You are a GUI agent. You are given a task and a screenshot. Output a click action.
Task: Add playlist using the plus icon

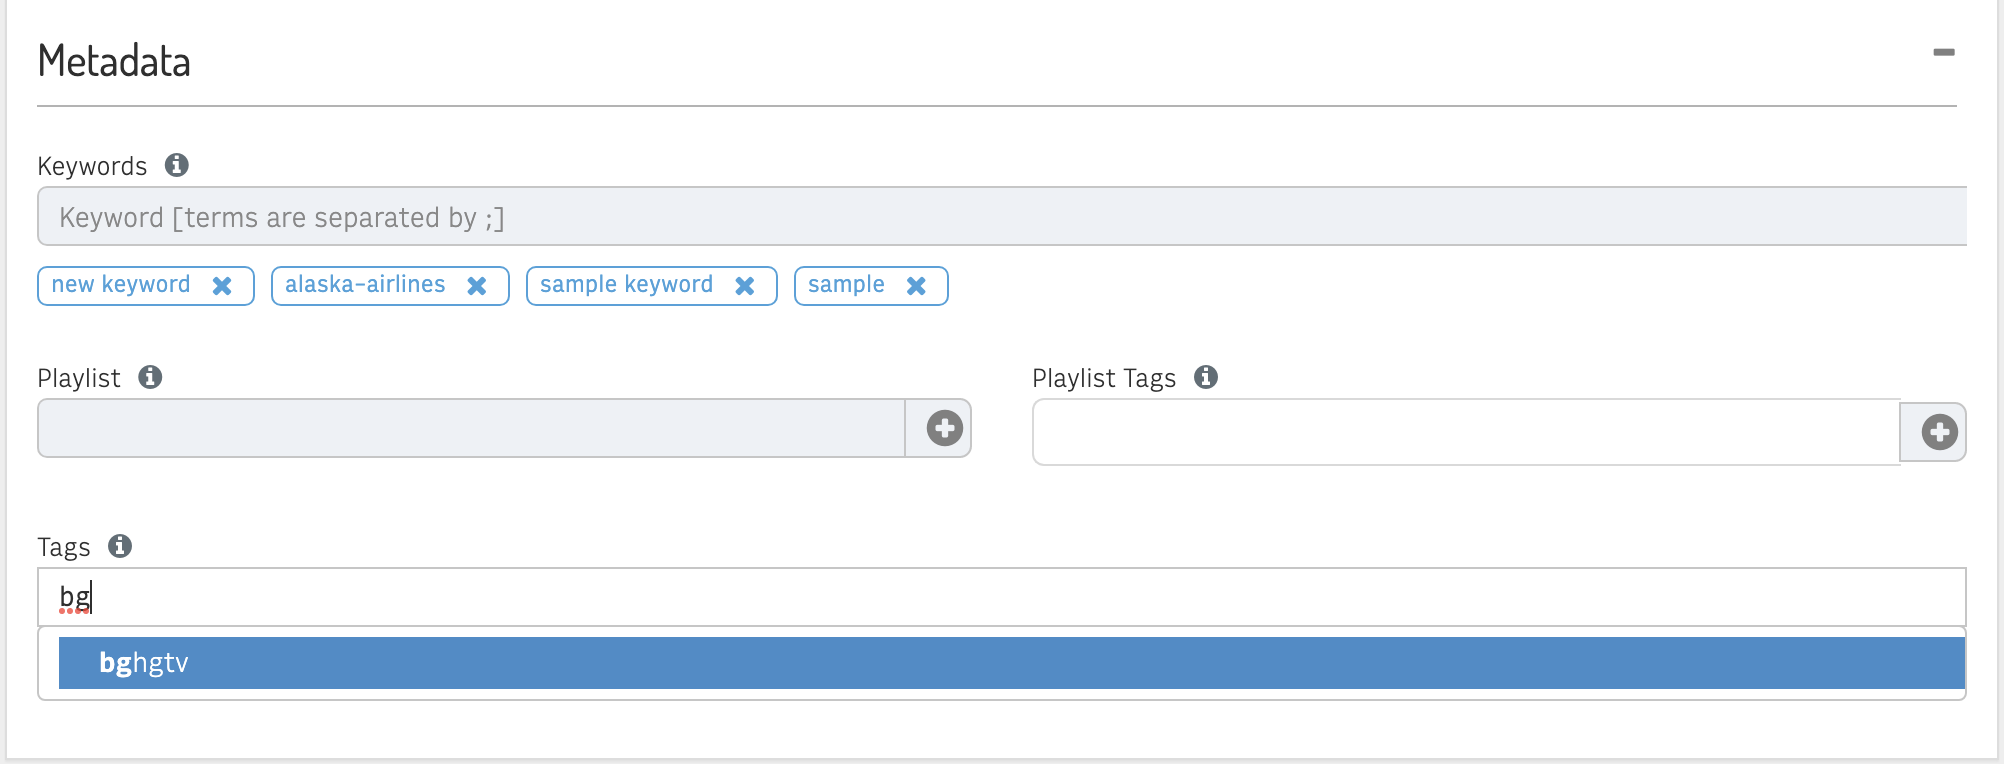[x=944, y=428]
